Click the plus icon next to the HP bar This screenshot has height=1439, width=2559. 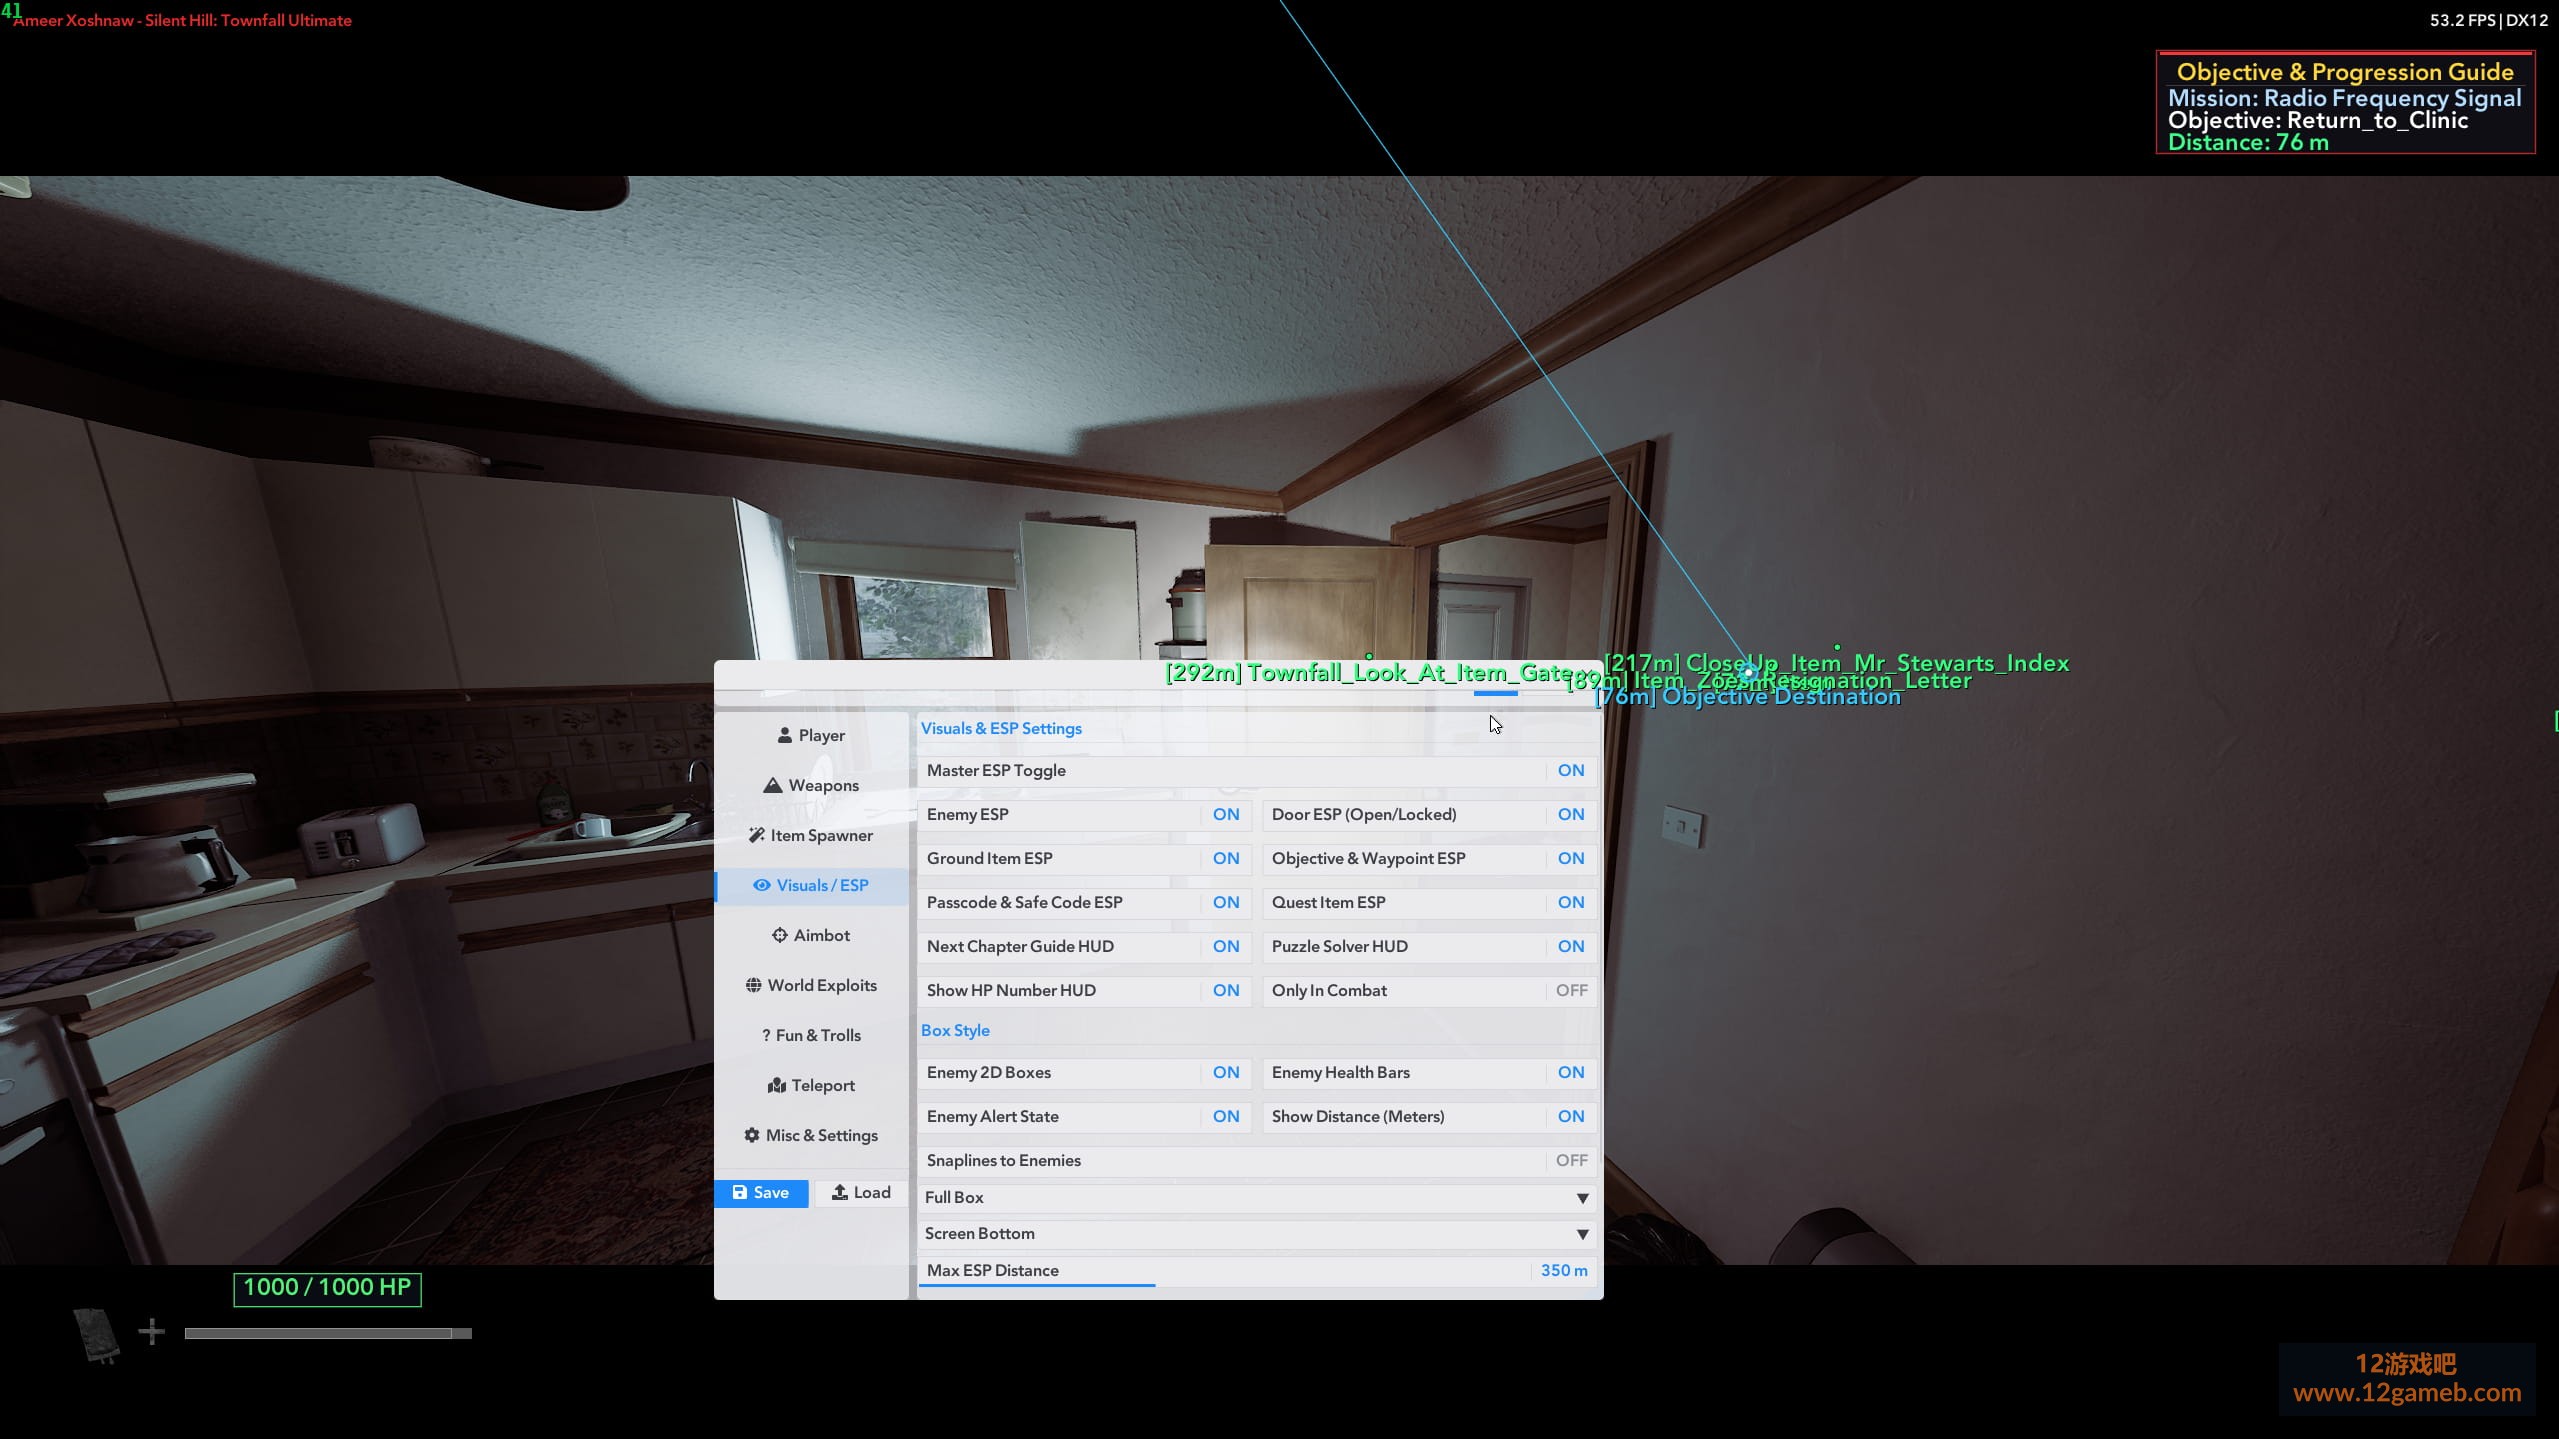coord(152,1332)
